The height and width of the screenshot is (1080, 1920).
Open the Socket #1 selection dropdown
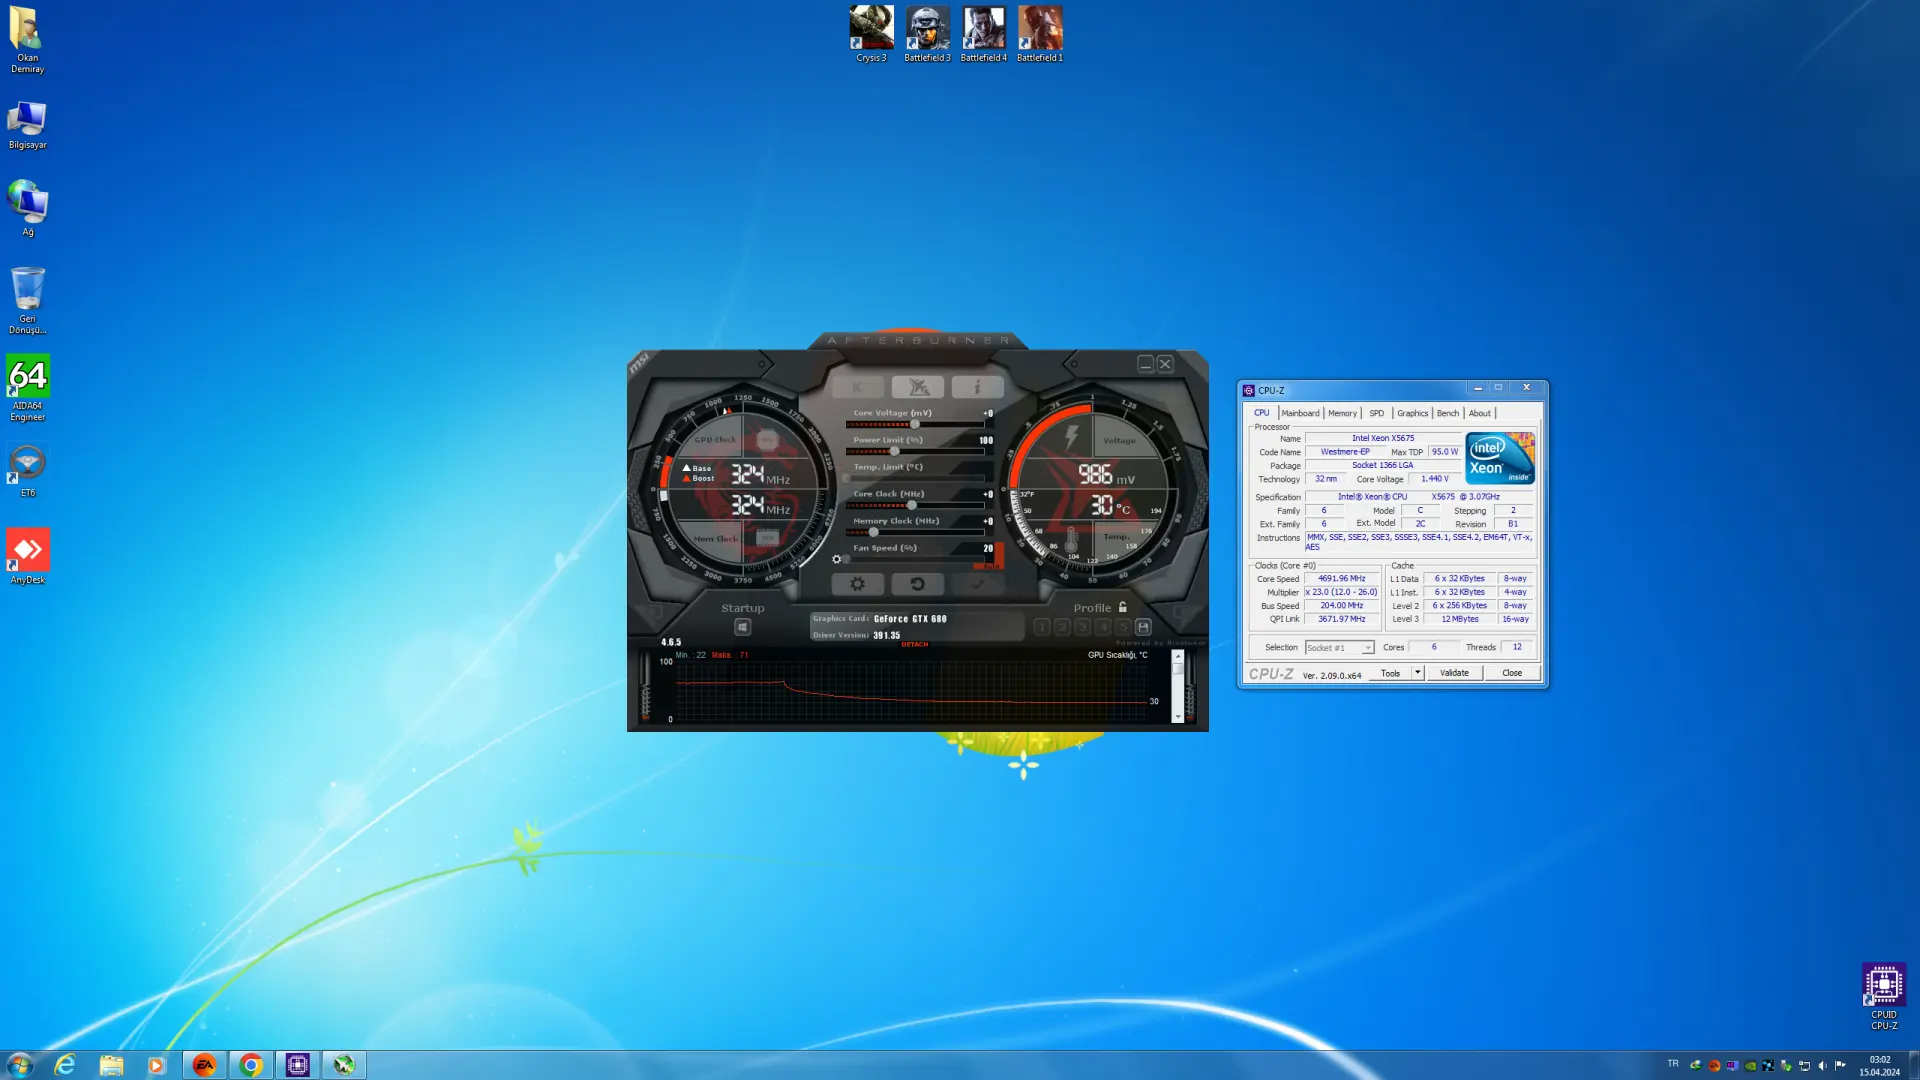(x=1339, y=648)
